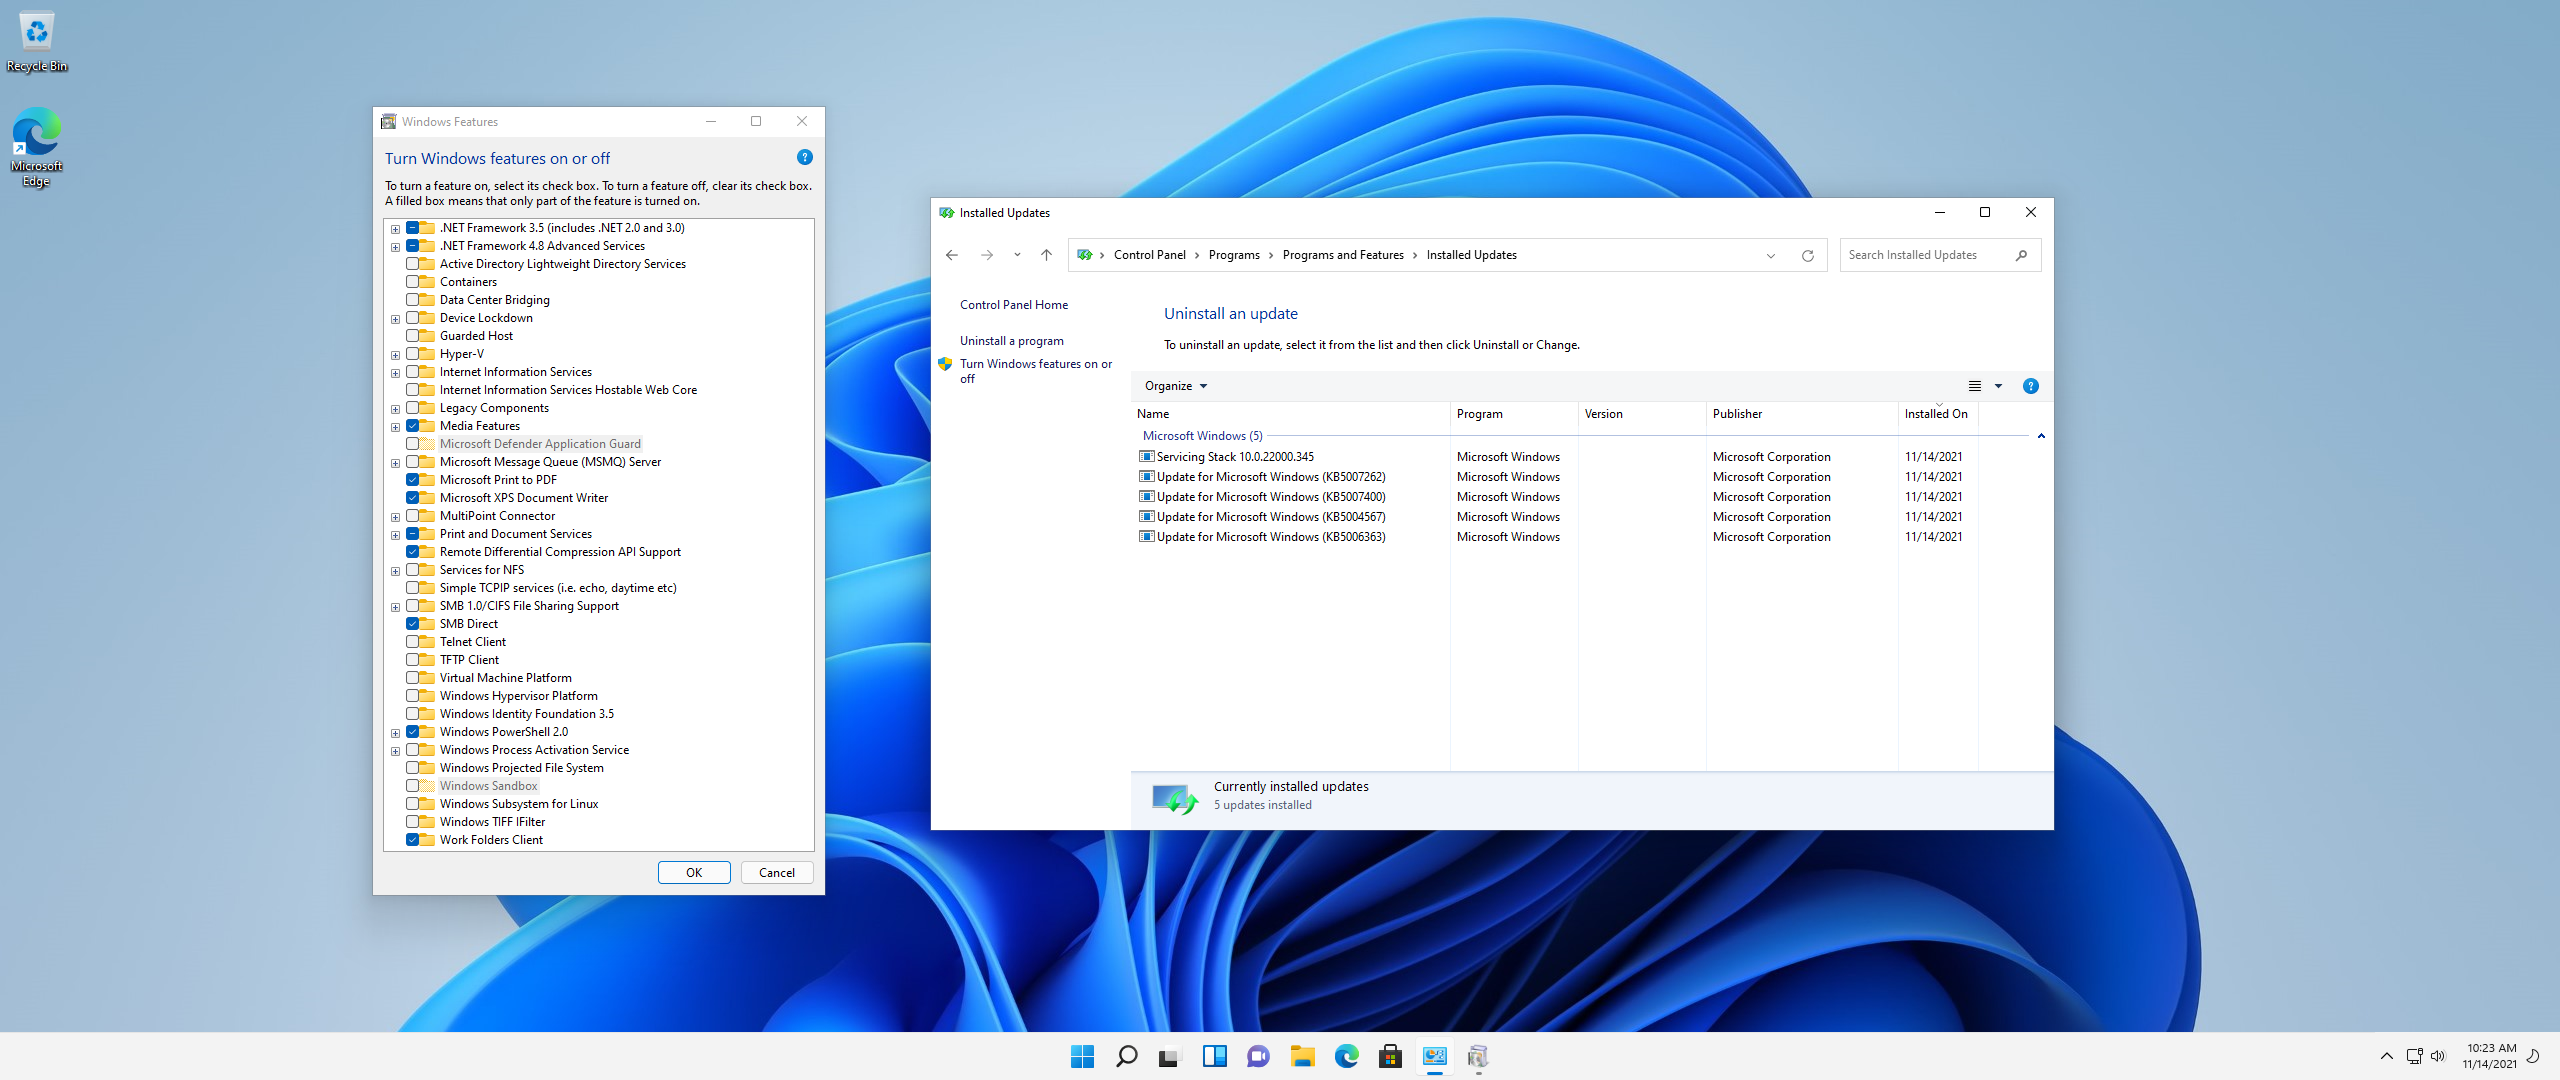Viewport: 2560px width, 1080px height.
Task: Click the help icon in Windows Features
Action: point(804,158)
